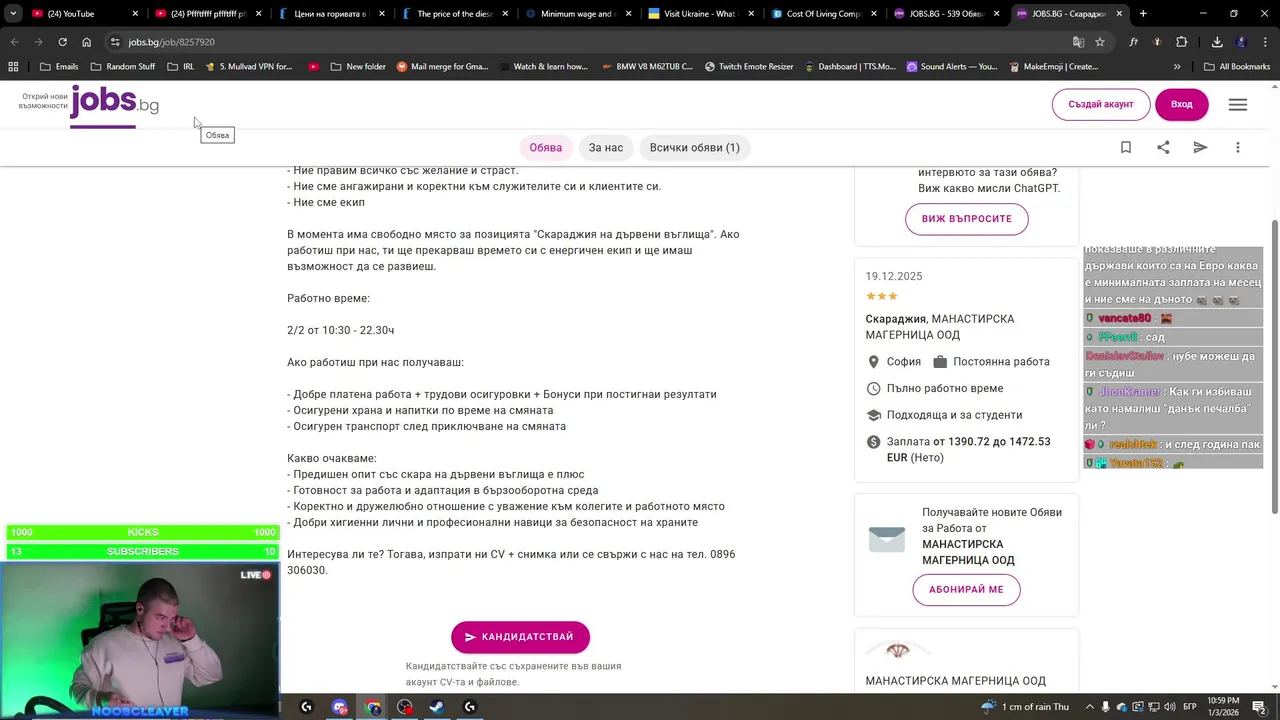Click the streamer webcam overlay
This screenshot has height=720, width=1280.
click(139, 640)
